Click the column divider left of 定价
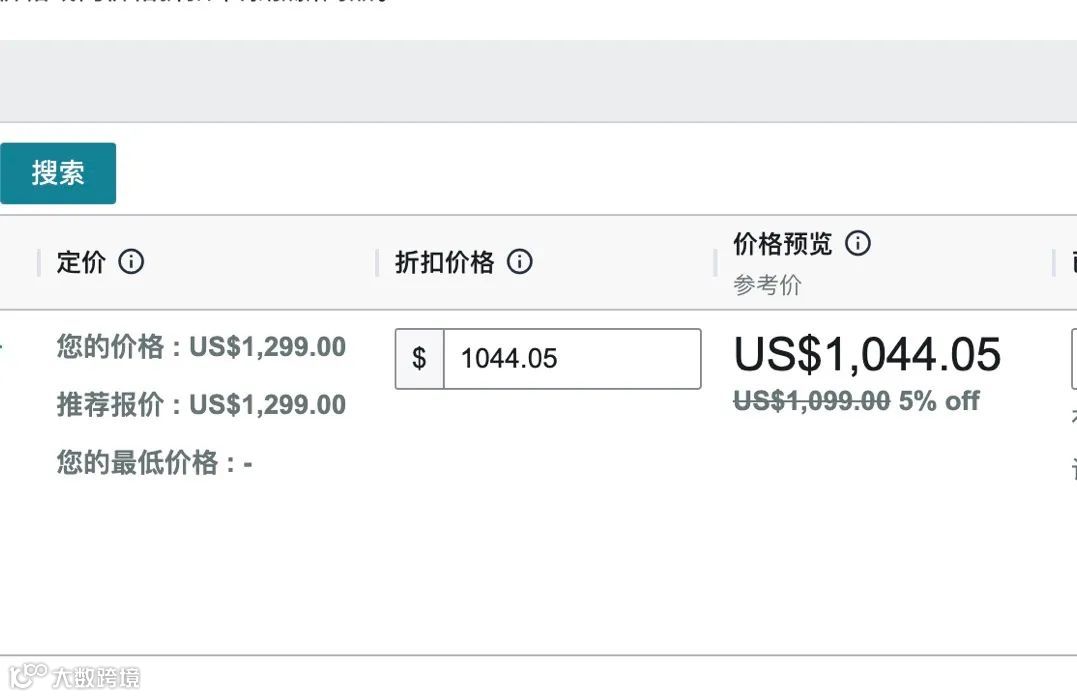Viewport: 1077px width, 697px height. pos(38,263)
